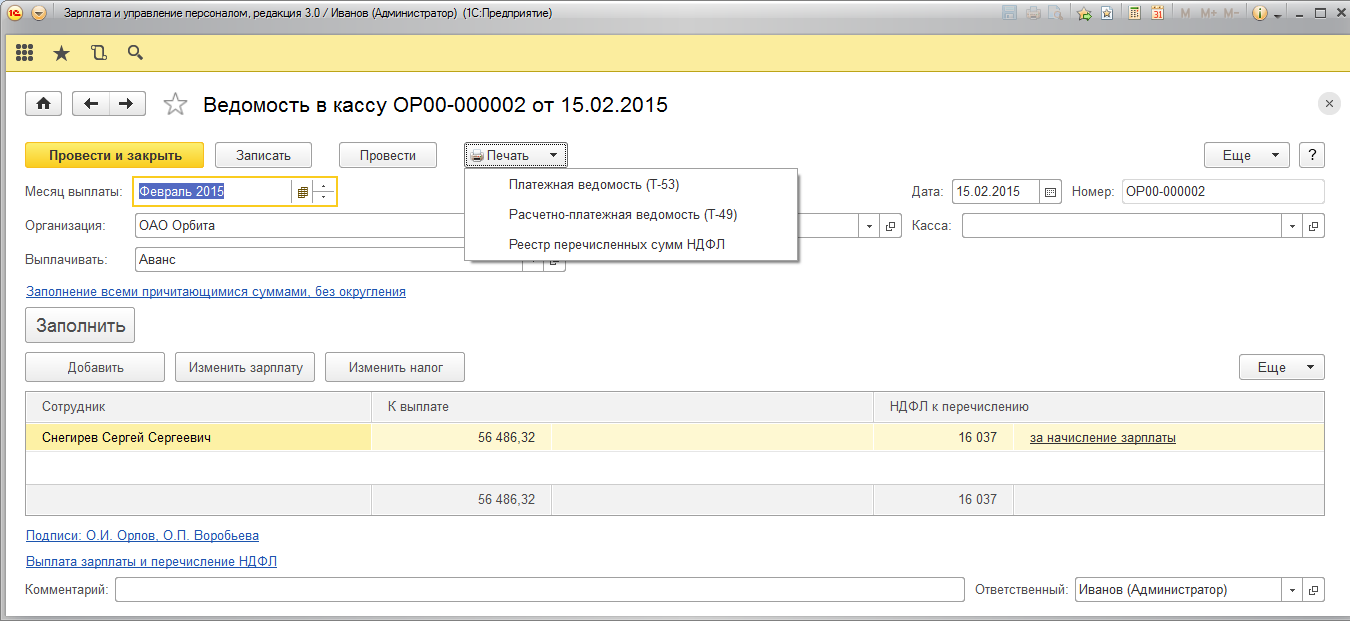Click the Номер field
This screenshot has width=1350, height=621.
click(1223, 191)
